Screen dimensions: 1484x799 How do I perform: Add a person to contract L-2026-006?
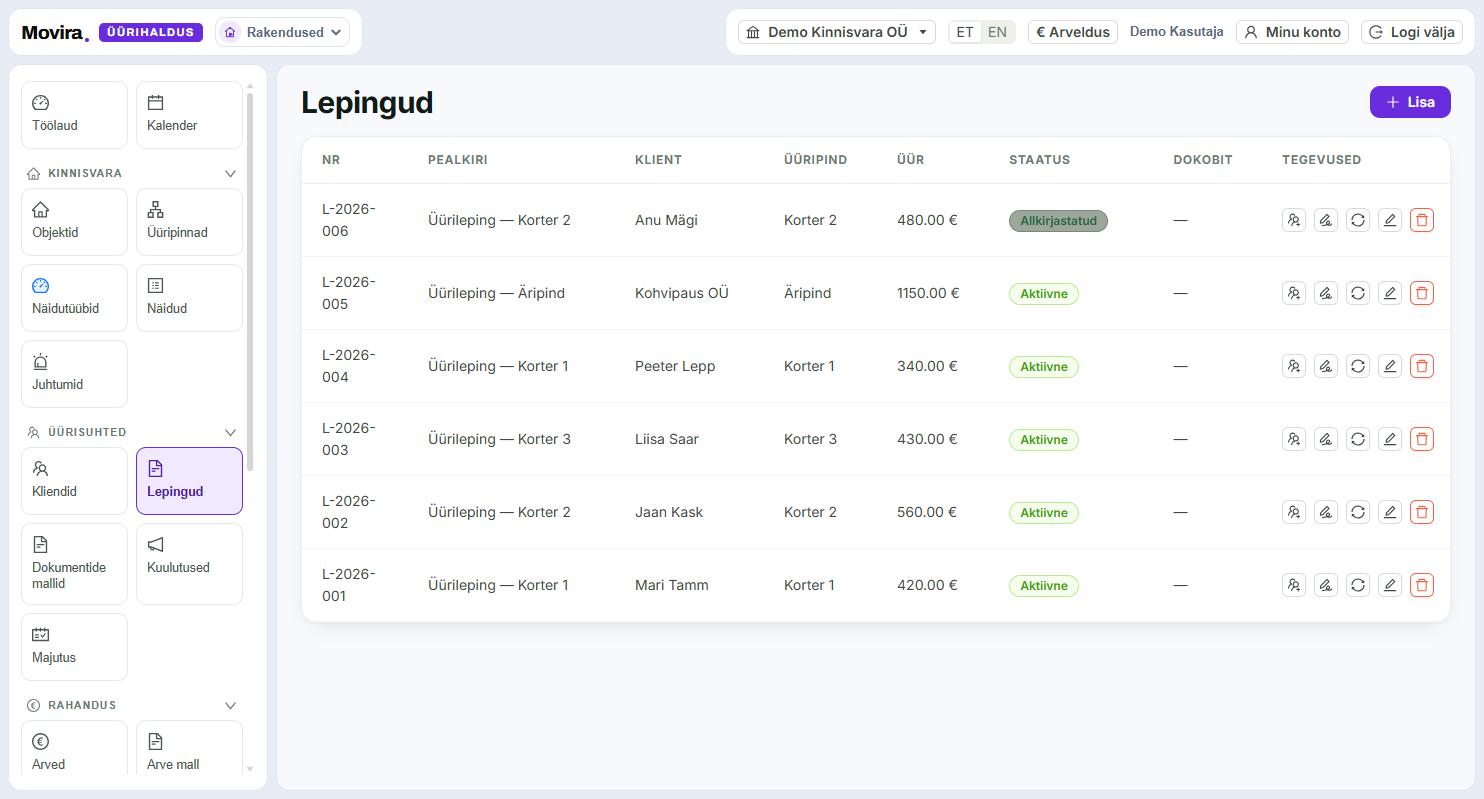[1294, 220]
